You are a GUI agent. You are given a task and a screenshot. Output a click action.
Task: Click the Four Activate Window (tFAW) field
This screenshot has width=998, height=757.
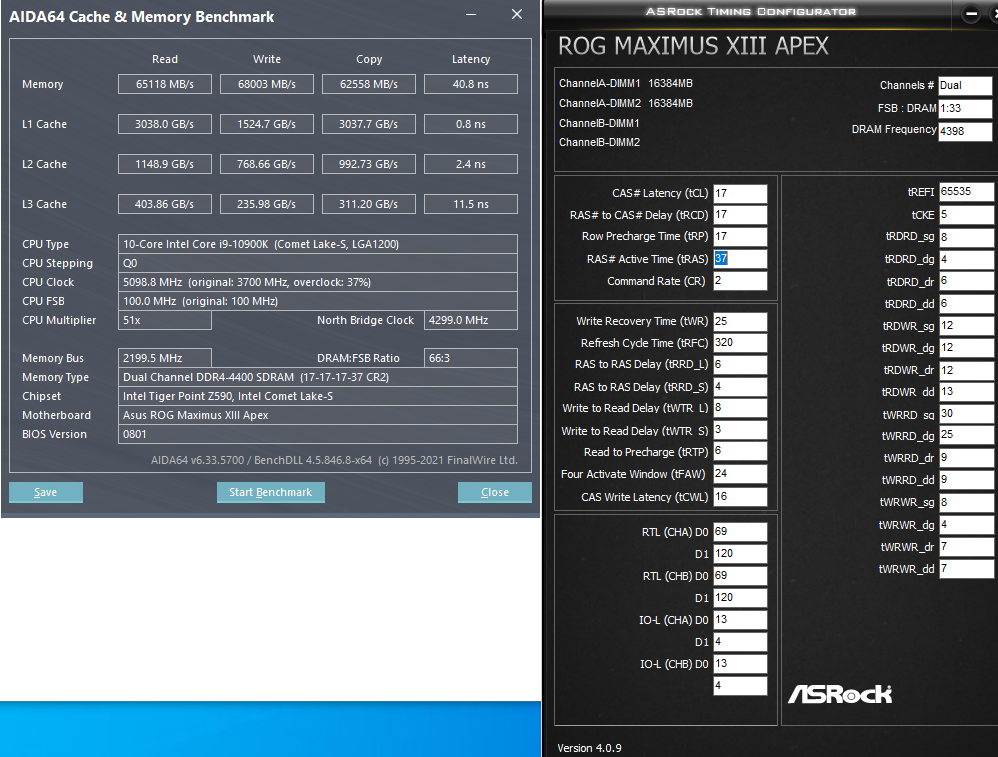[x=740, y=474]
